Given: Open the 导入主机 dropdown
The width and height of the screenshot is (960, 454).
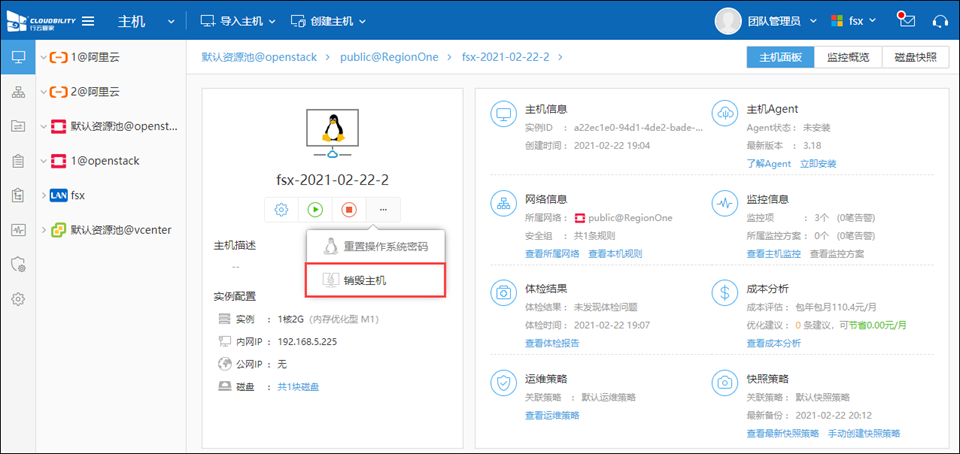Looking at the screenshot, I should click(x=237, y=20).
